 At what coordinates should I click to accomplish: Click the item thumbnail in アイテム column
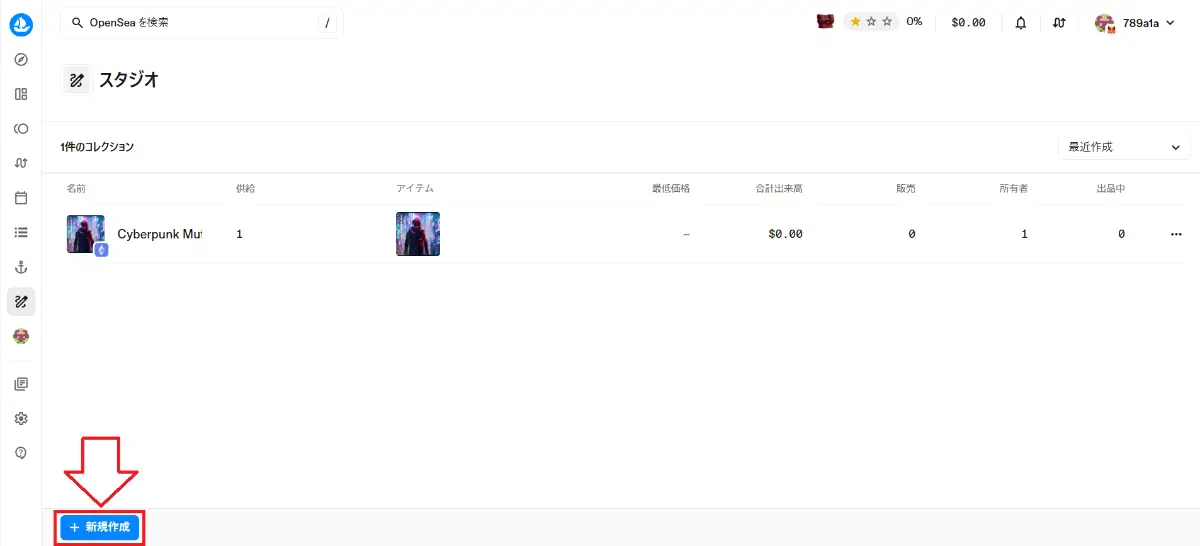(x=418, y=234)
